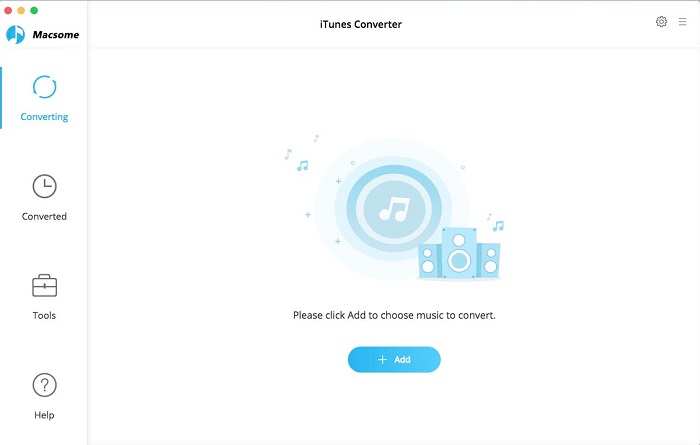Open the Converting section in sidebar

44,98
